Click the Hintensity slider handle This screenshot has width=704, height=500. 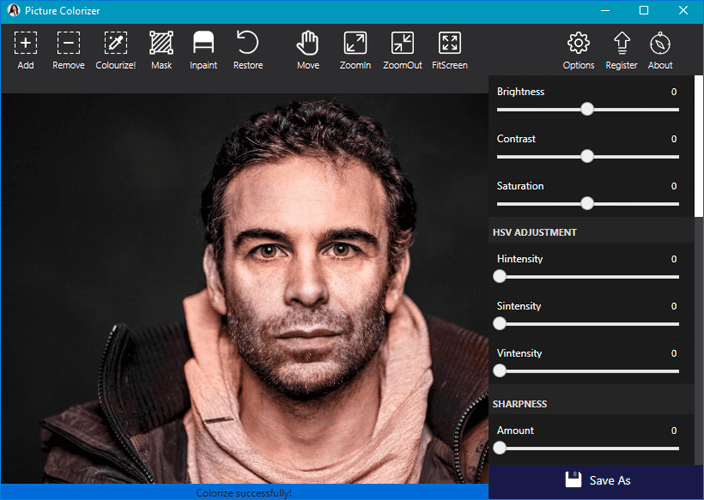click(500, 276)
